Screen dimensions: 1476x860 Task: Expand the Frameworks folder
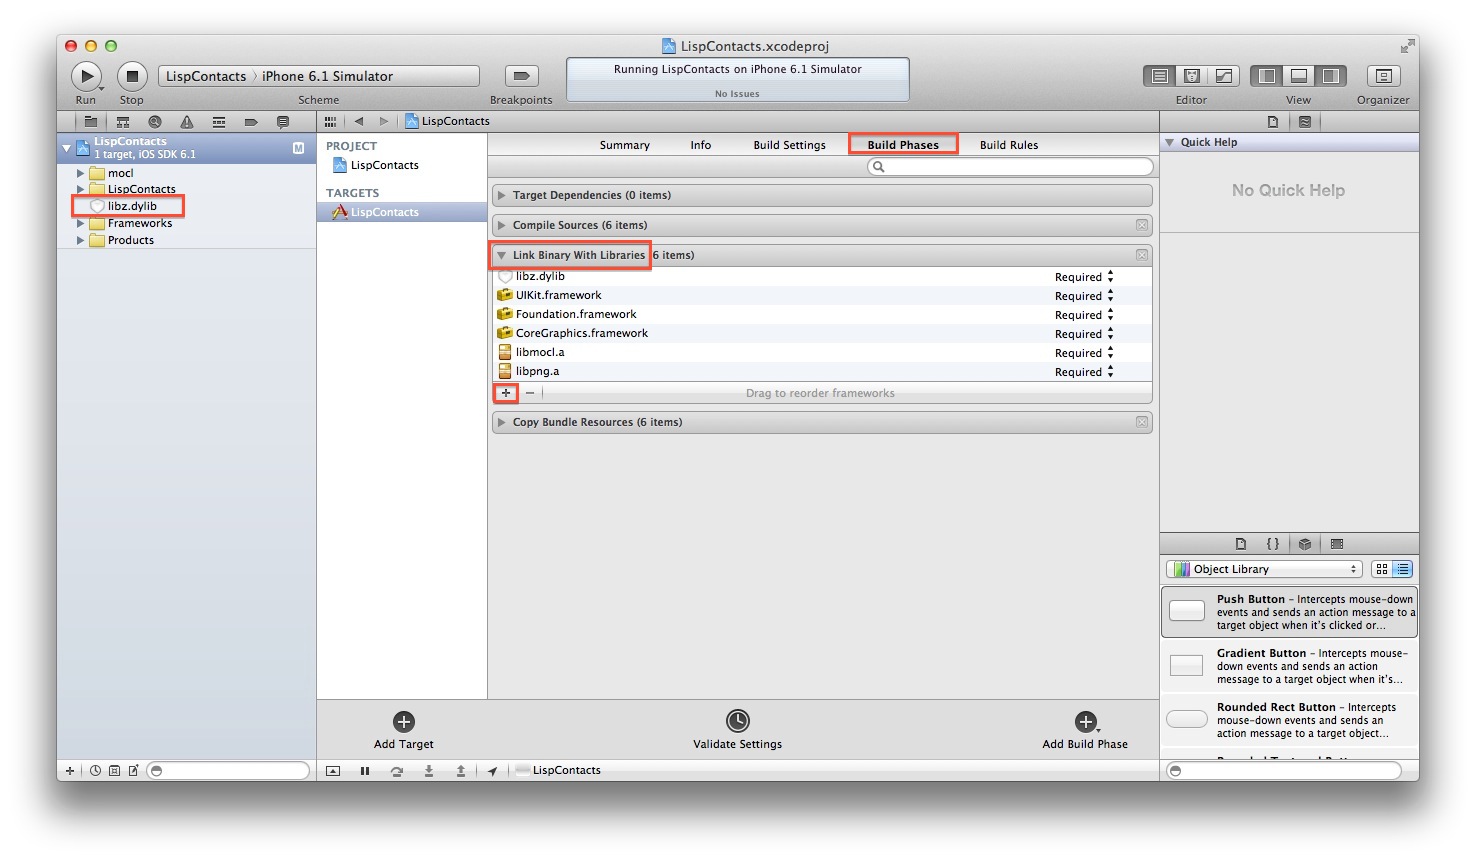pos(81,223)
